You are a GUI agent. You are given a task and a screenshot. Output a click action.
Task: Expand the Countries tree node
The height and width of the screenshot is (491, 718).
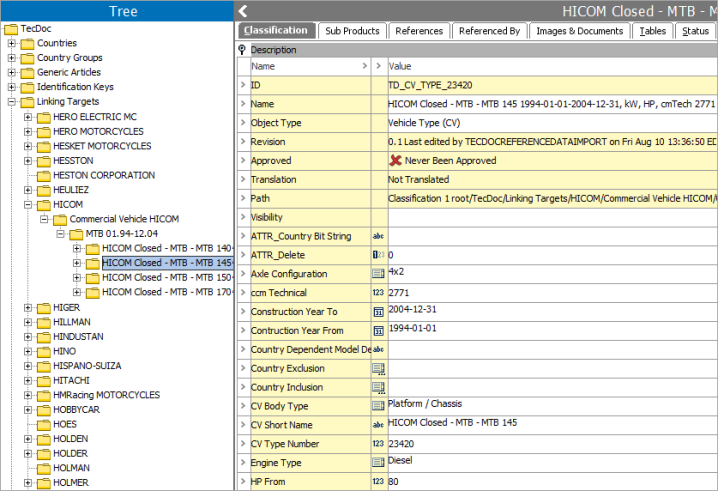pyautogui.click(x=12, y=44)
